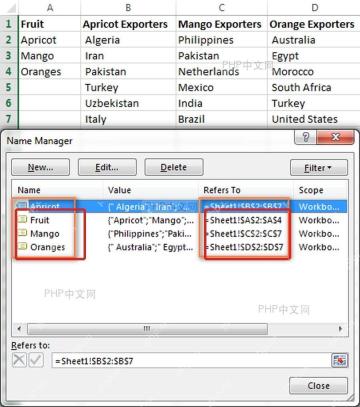
Task: Click cell Brazil
Action: pos(222,119)
